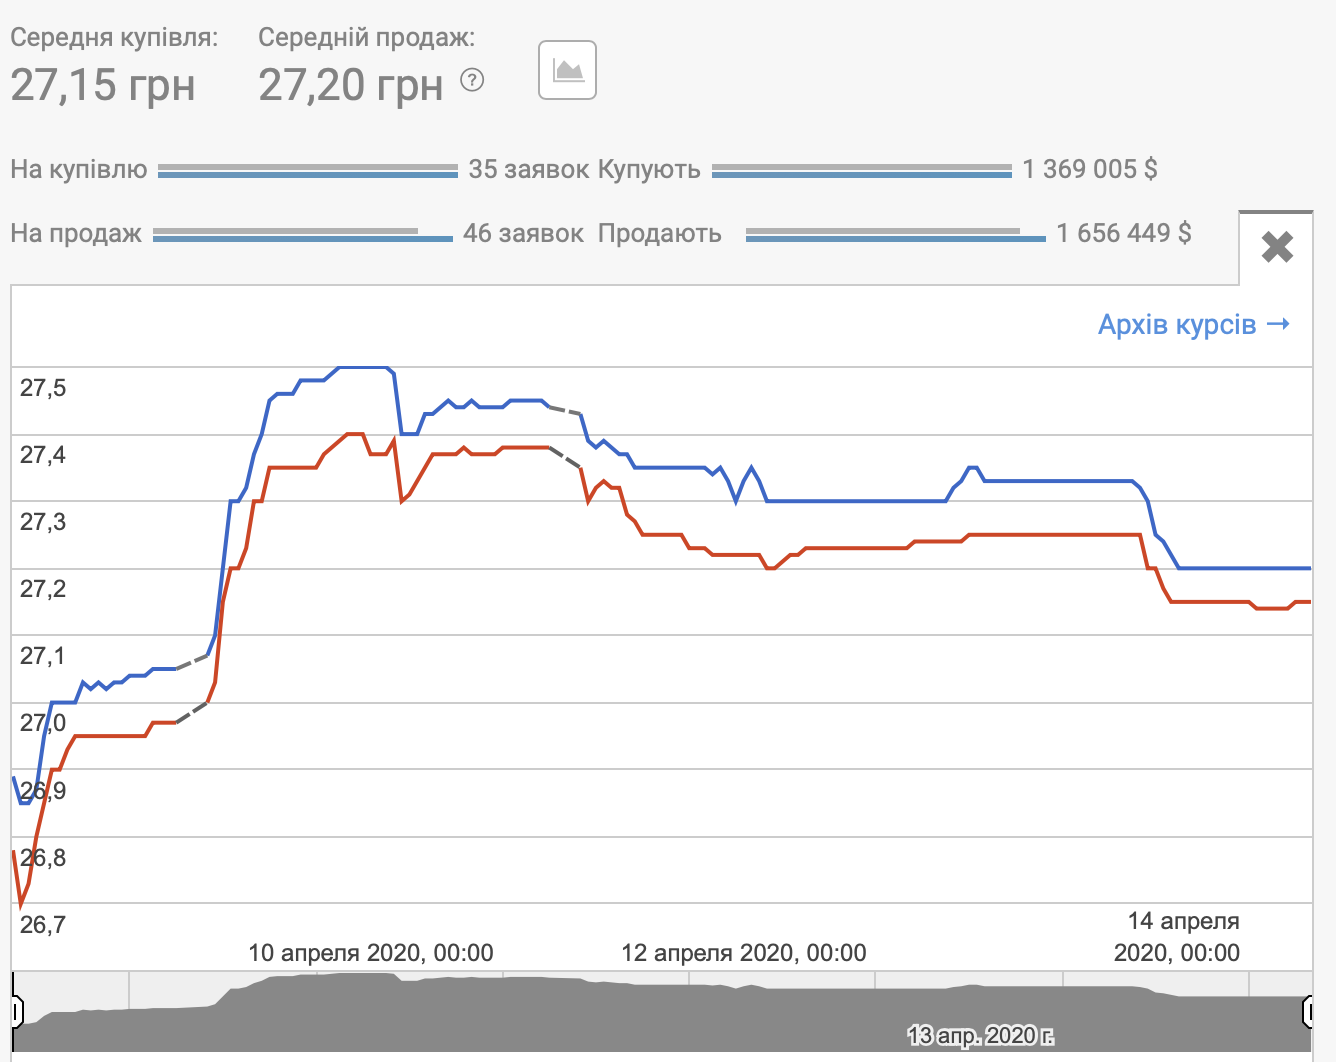This screenshot has width=1336, height=1062.
Task: Click the 35 заявок text
Action: pyautogui.click(x=528, y=169)
